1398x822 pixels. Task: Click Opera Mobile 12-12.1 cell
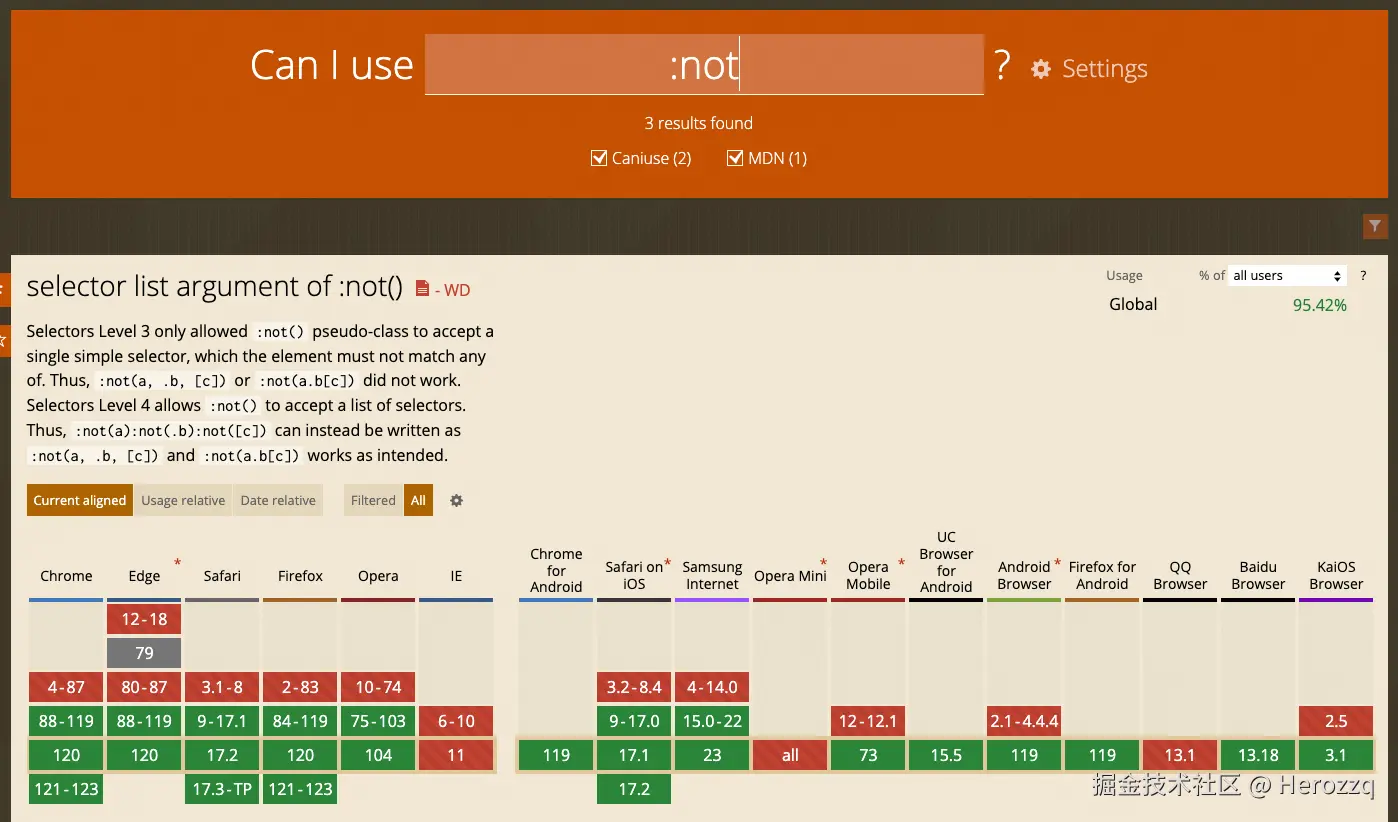point(868,721)
